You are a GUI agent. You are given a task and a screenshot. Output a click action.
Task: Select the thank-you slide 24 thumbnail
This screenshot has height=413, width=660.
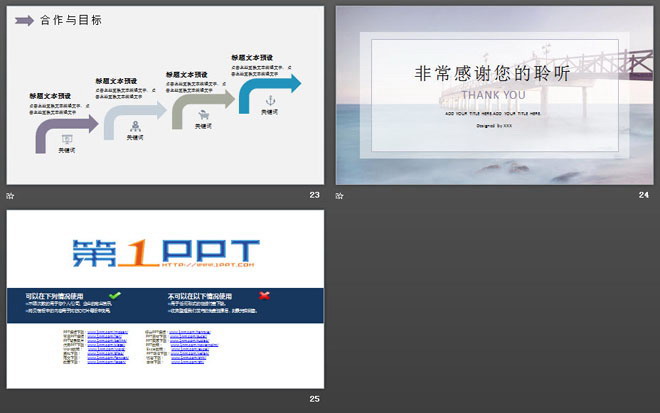(x=494, y=95)
